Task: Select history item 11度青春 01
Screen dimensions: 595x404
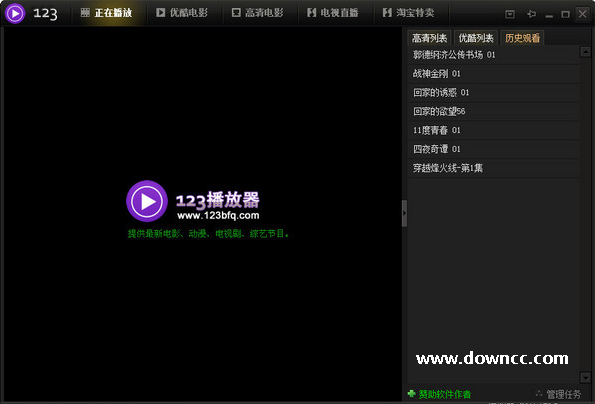Action: (x=494, y=130)
